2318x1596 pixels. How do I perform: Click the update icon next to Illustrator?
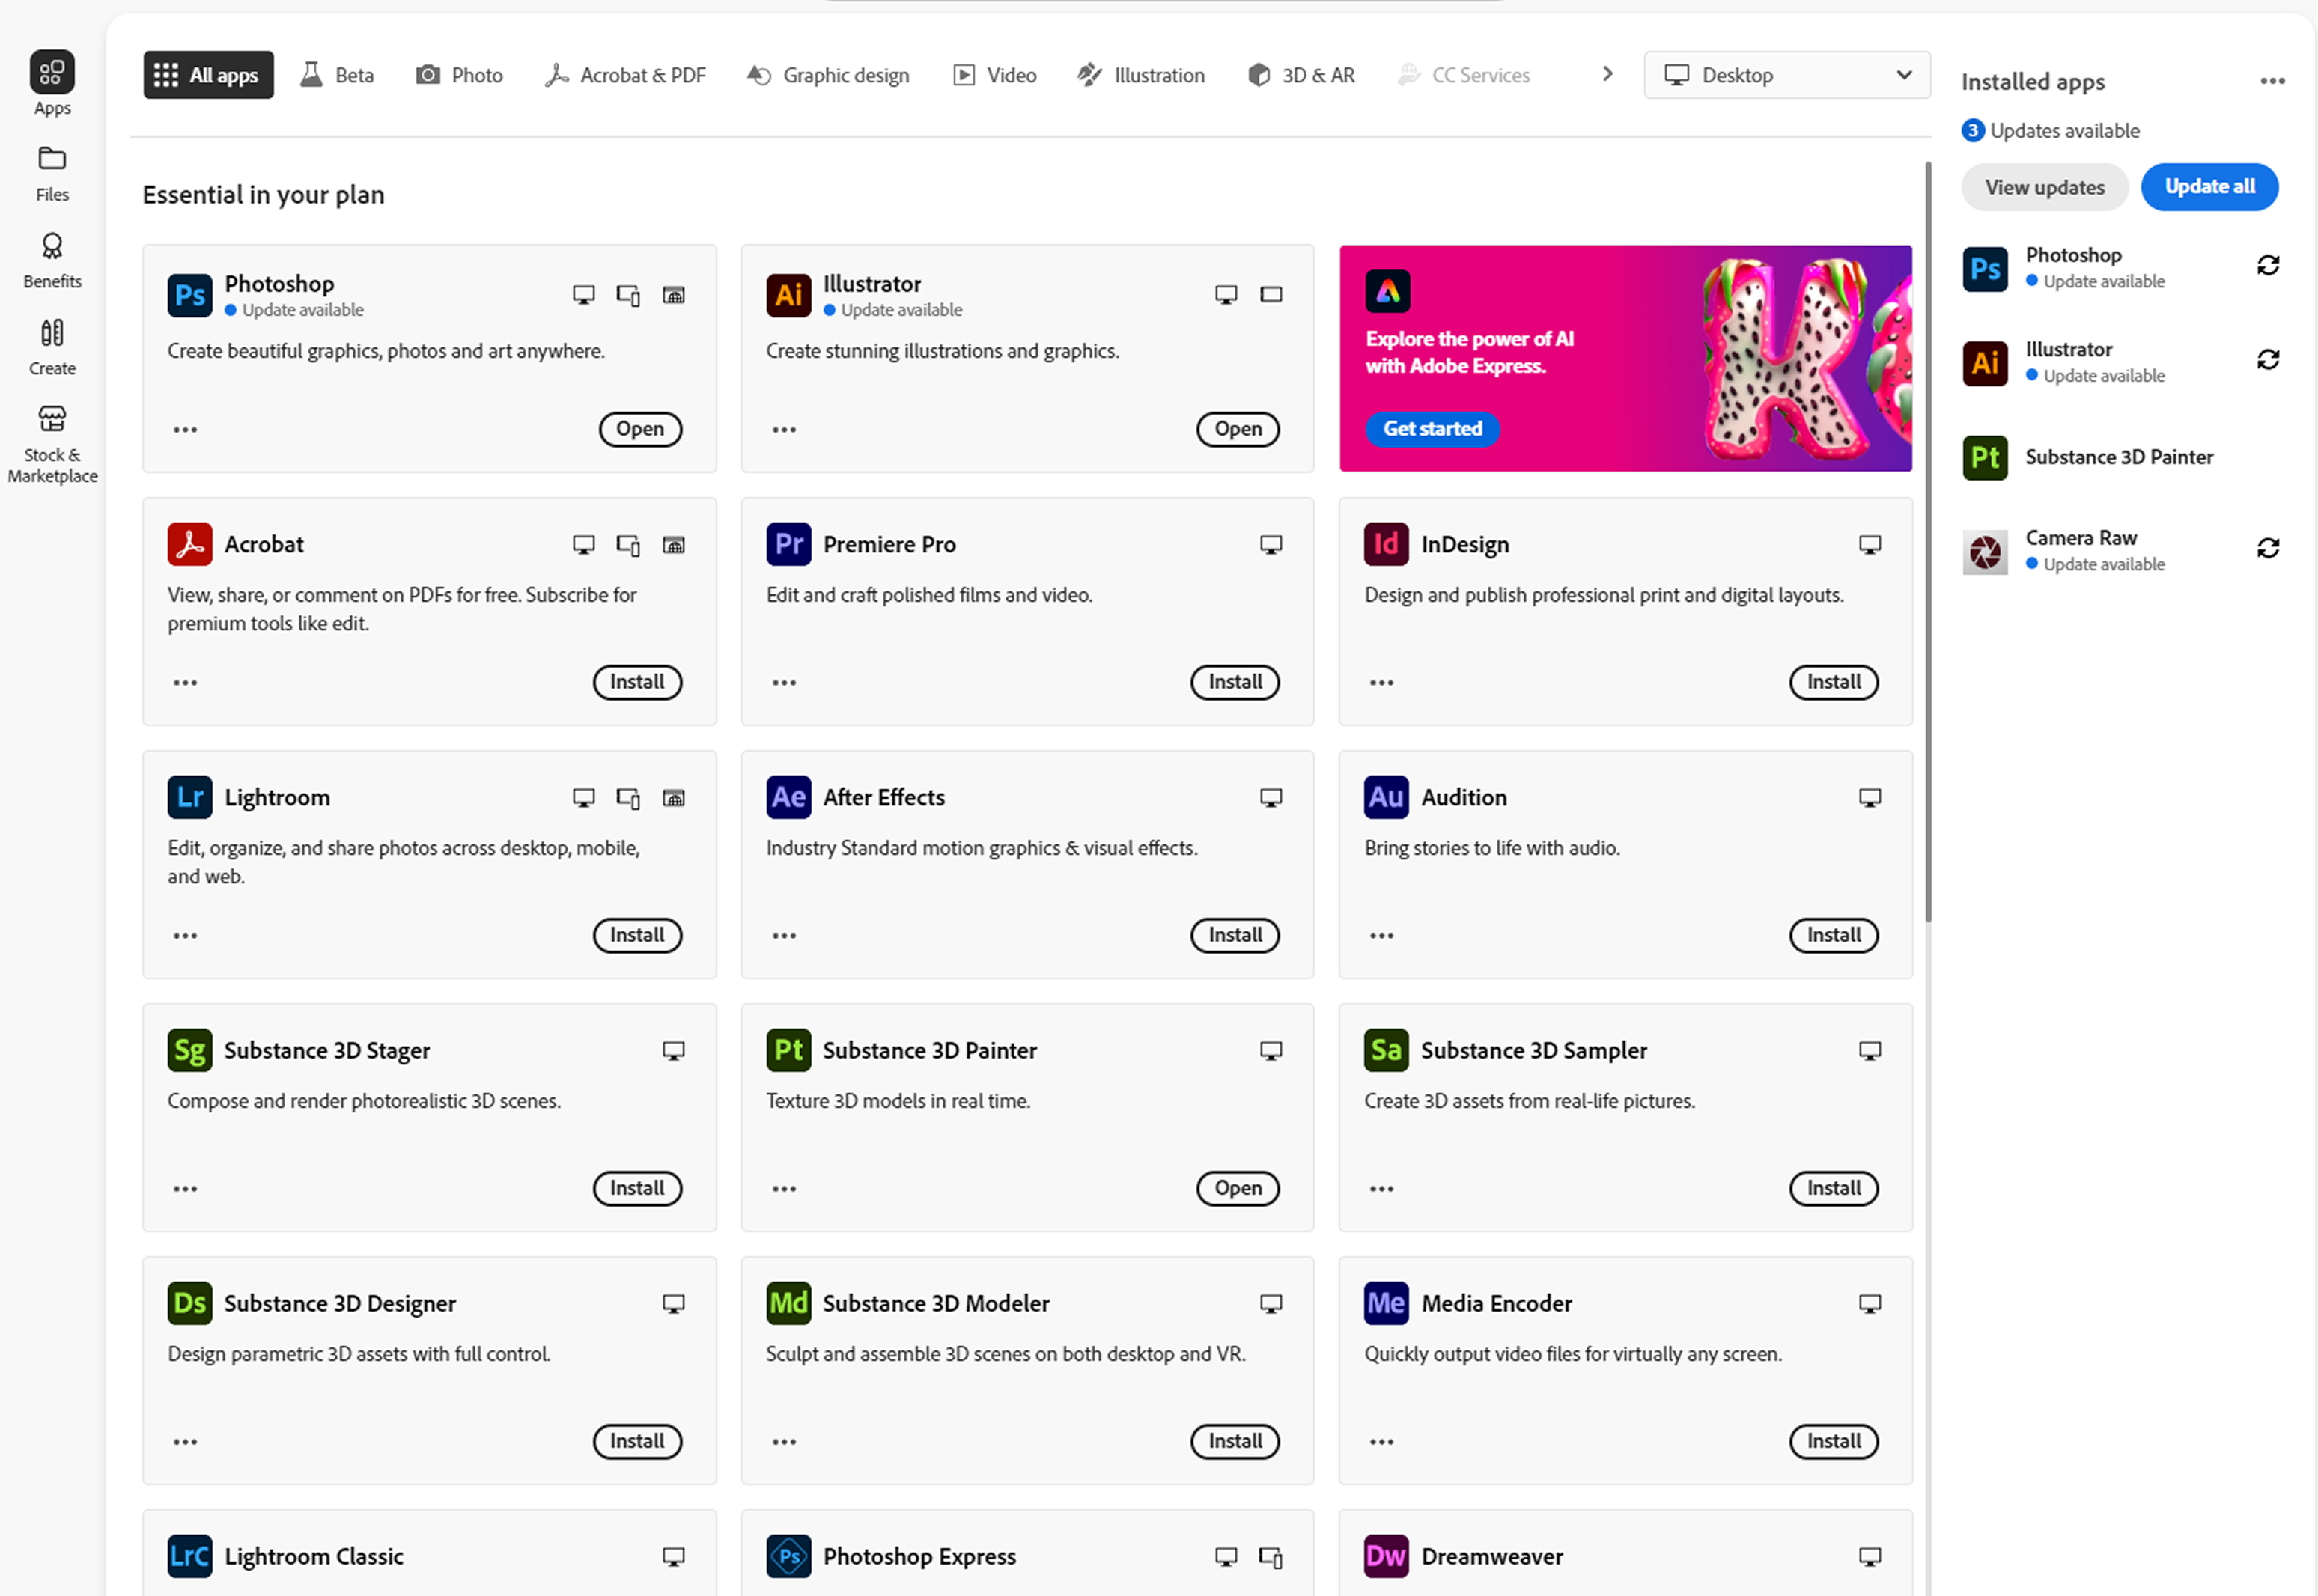pos(2267,359)
